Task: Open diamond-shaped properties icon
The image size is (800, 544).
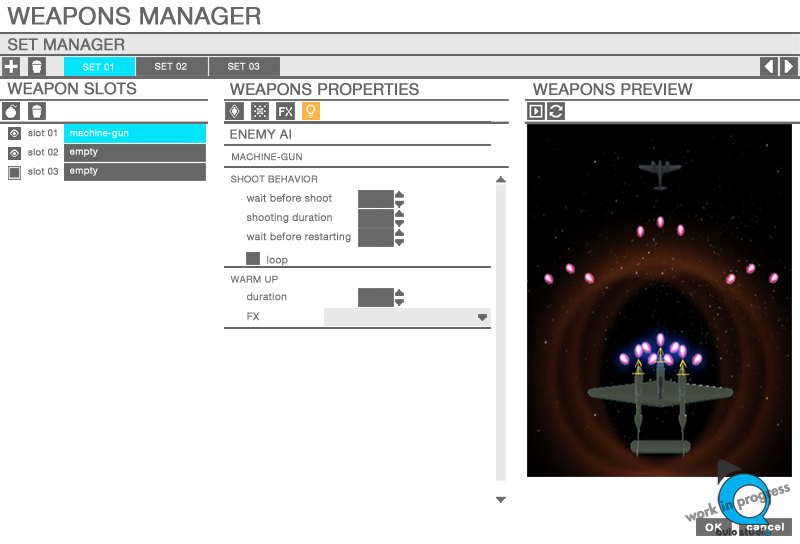Action: [x=234, y=111]
